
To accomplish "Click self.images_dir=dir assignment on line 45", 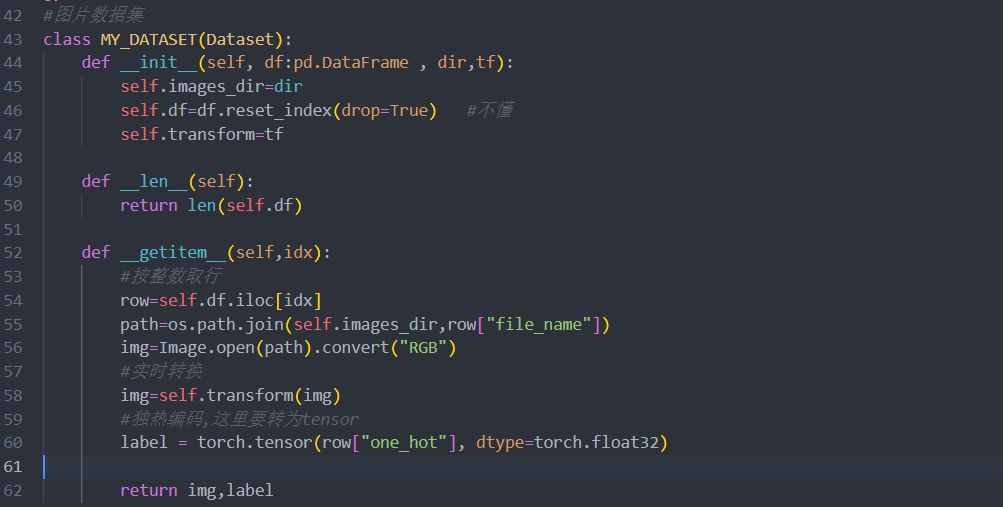I will pos(211,86).
